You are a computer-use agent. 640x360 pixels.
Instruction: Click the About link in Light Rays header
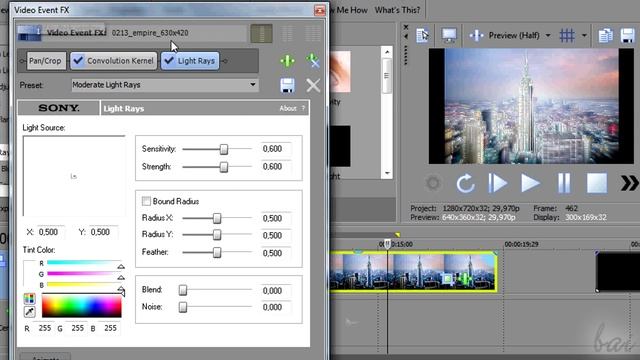pyautogui.click(x=288, y=108)
